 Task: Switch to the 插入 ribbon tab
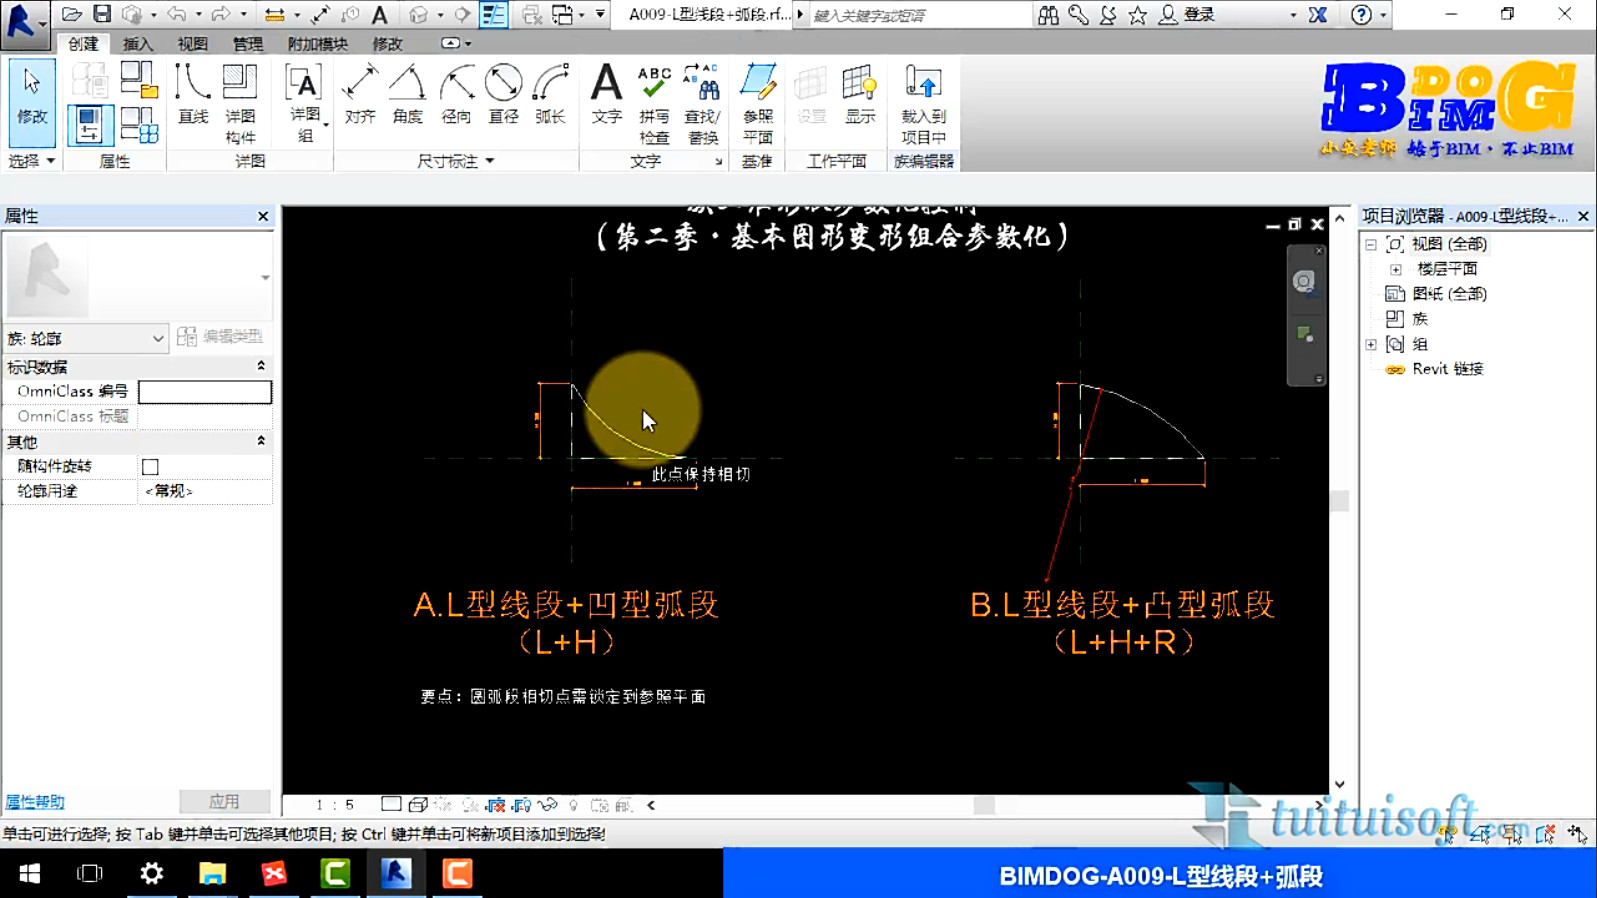pyautogui.click(x=138, y=44)
